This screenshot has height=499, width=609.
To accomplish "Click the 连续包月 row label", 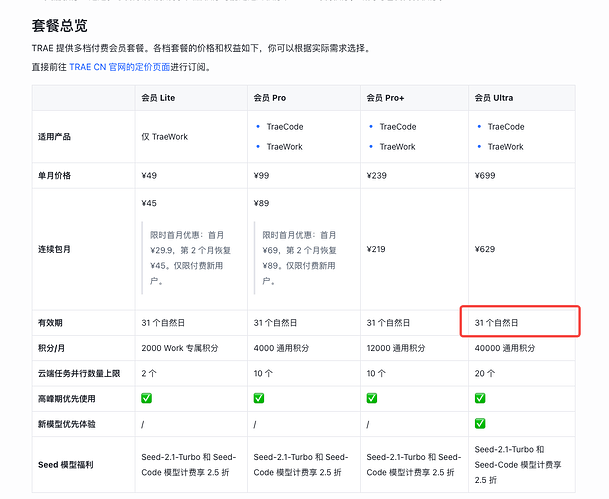I will (54, 249).
